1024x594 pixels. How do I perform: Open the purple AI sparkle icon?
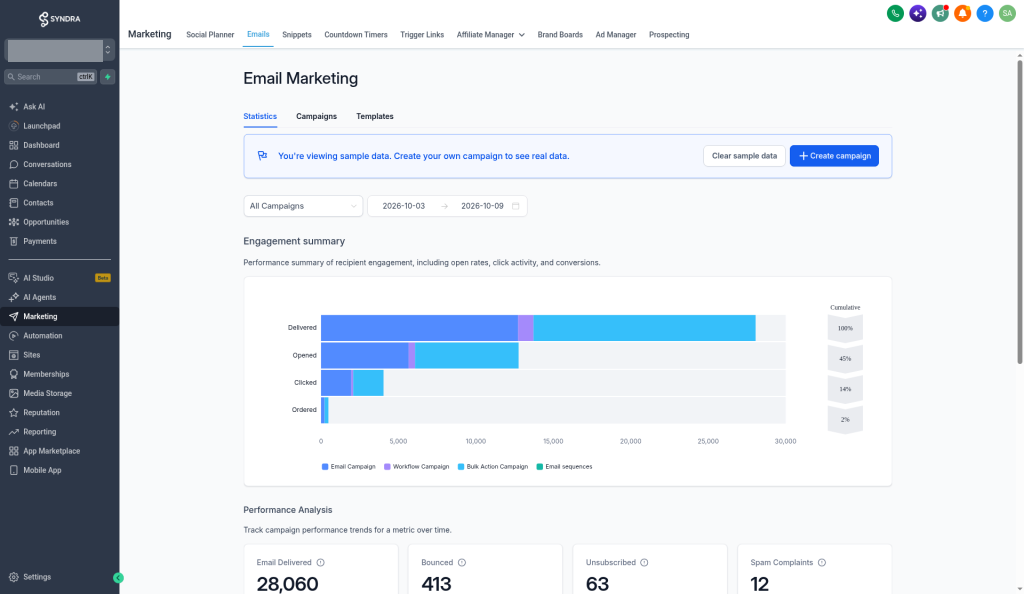[918, 13]
